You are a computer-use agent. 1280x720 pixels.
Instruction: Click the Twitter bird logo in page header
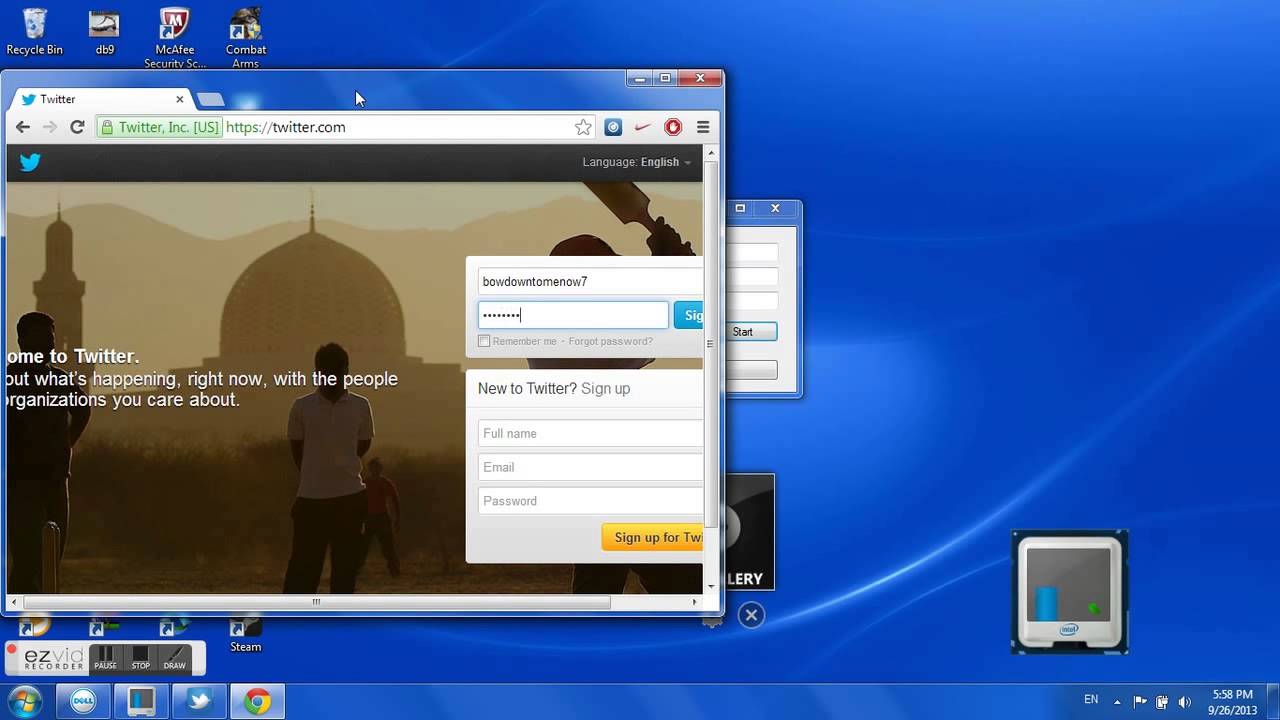coord(30,162)
